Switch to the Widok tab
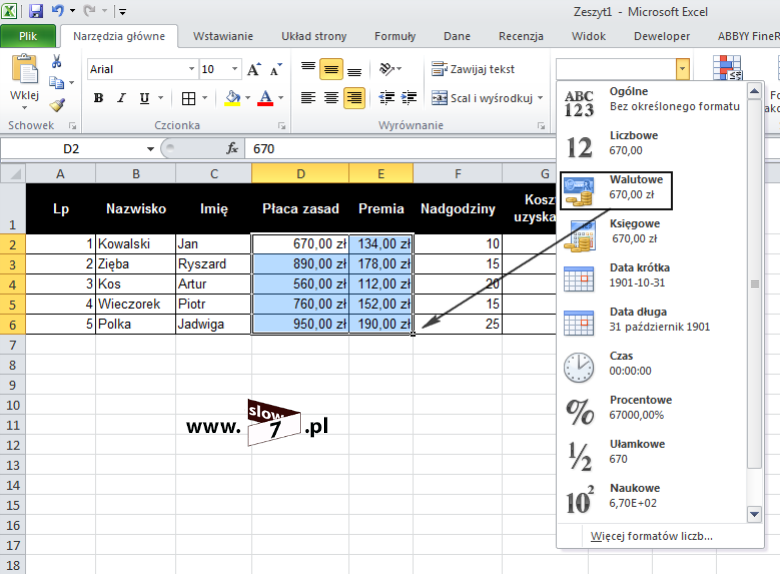 [588, 36]
